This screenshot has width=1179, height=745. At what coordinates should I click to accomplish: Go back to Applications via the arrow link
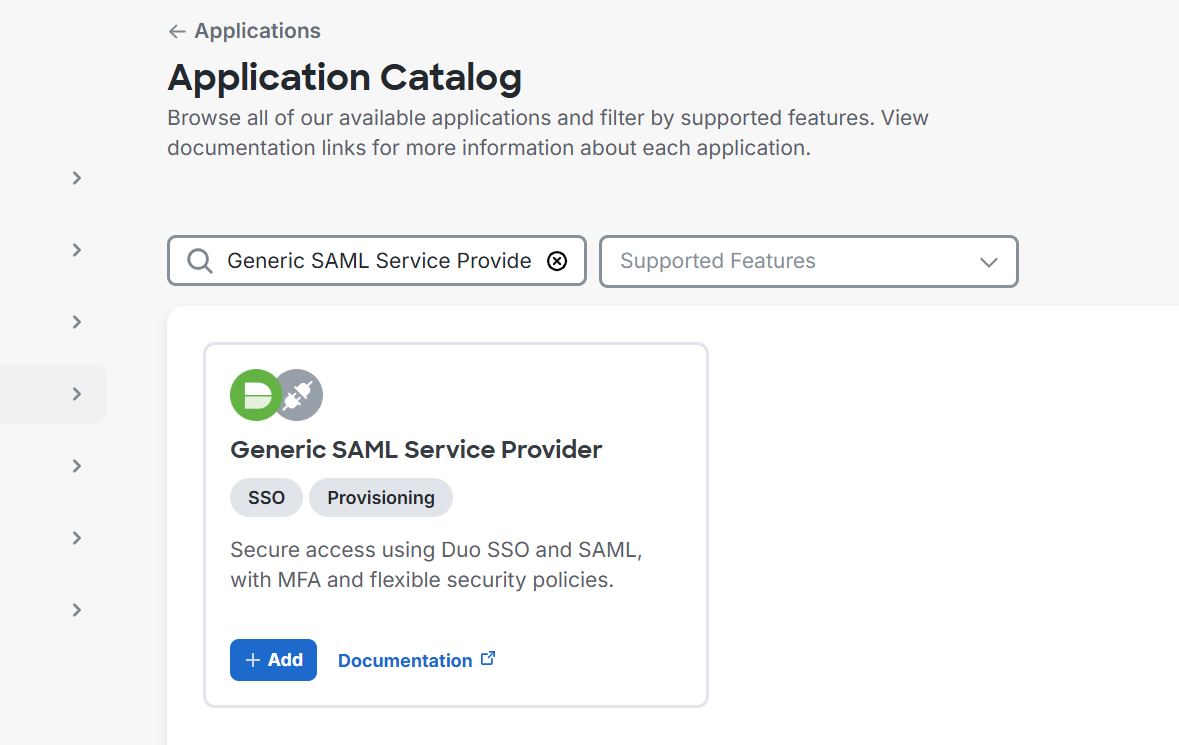(x=244, y=31)
